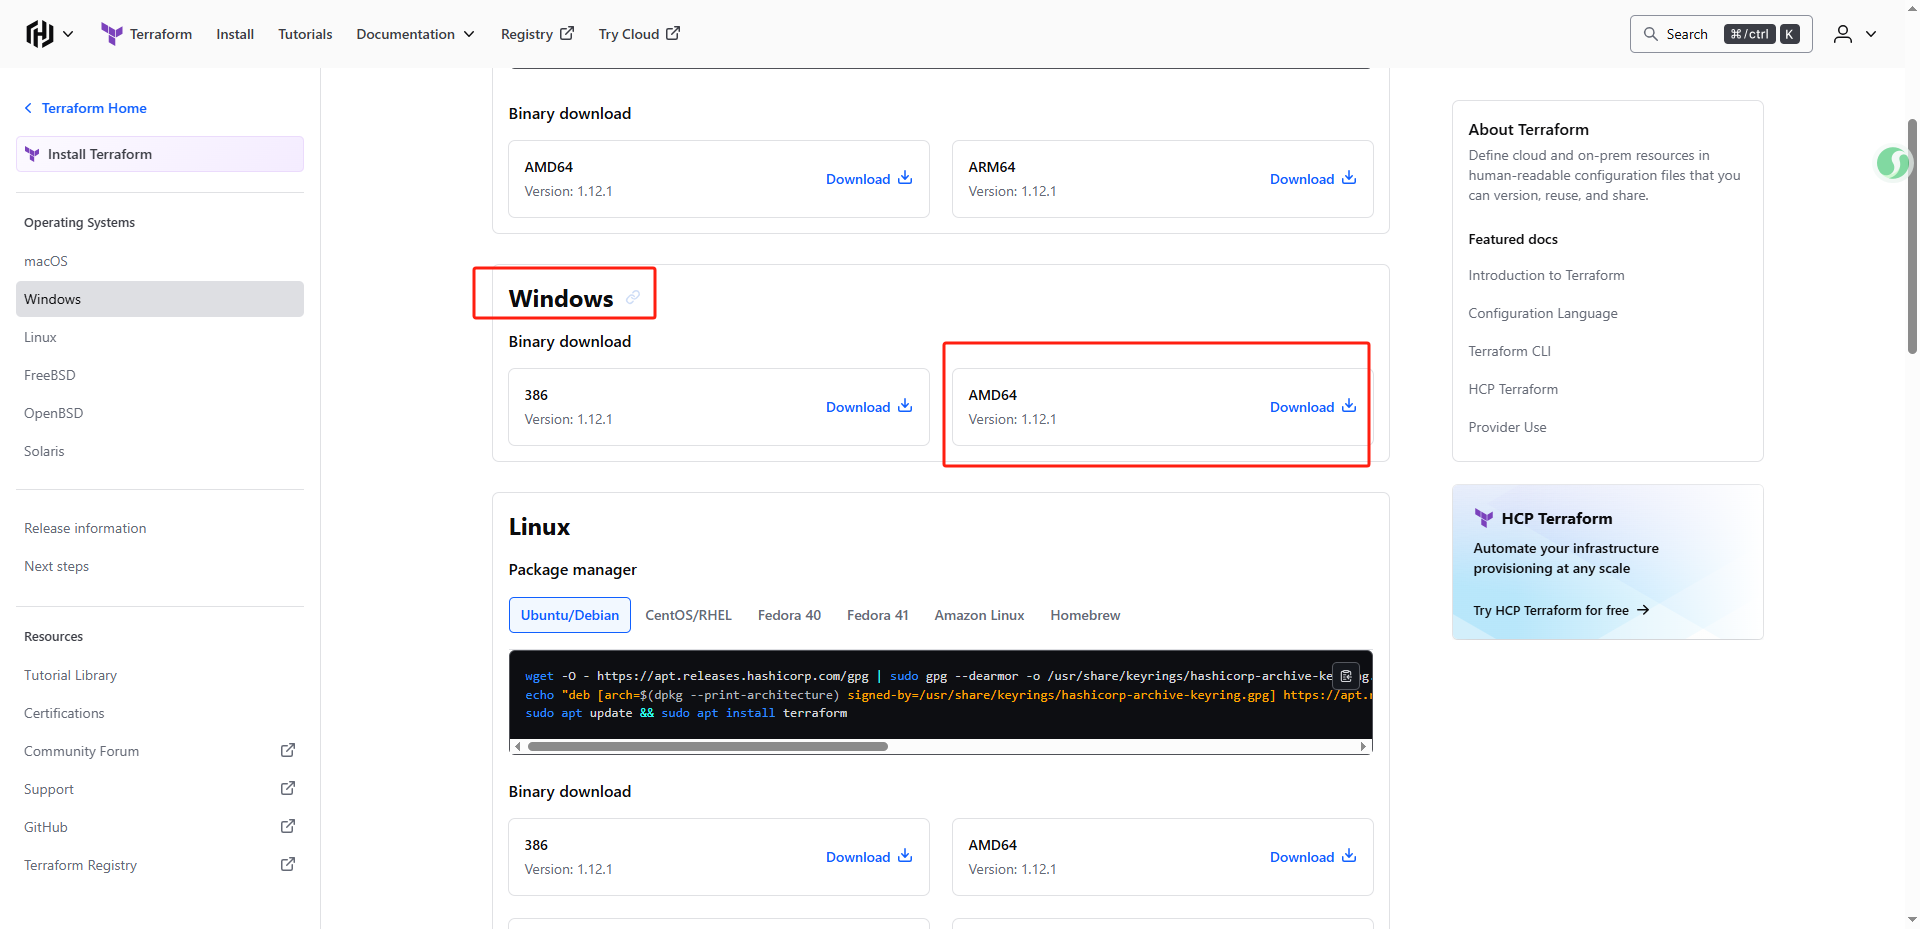Open the Registry external link
This screenshot has height=929, width=1920.
point(537,34)
